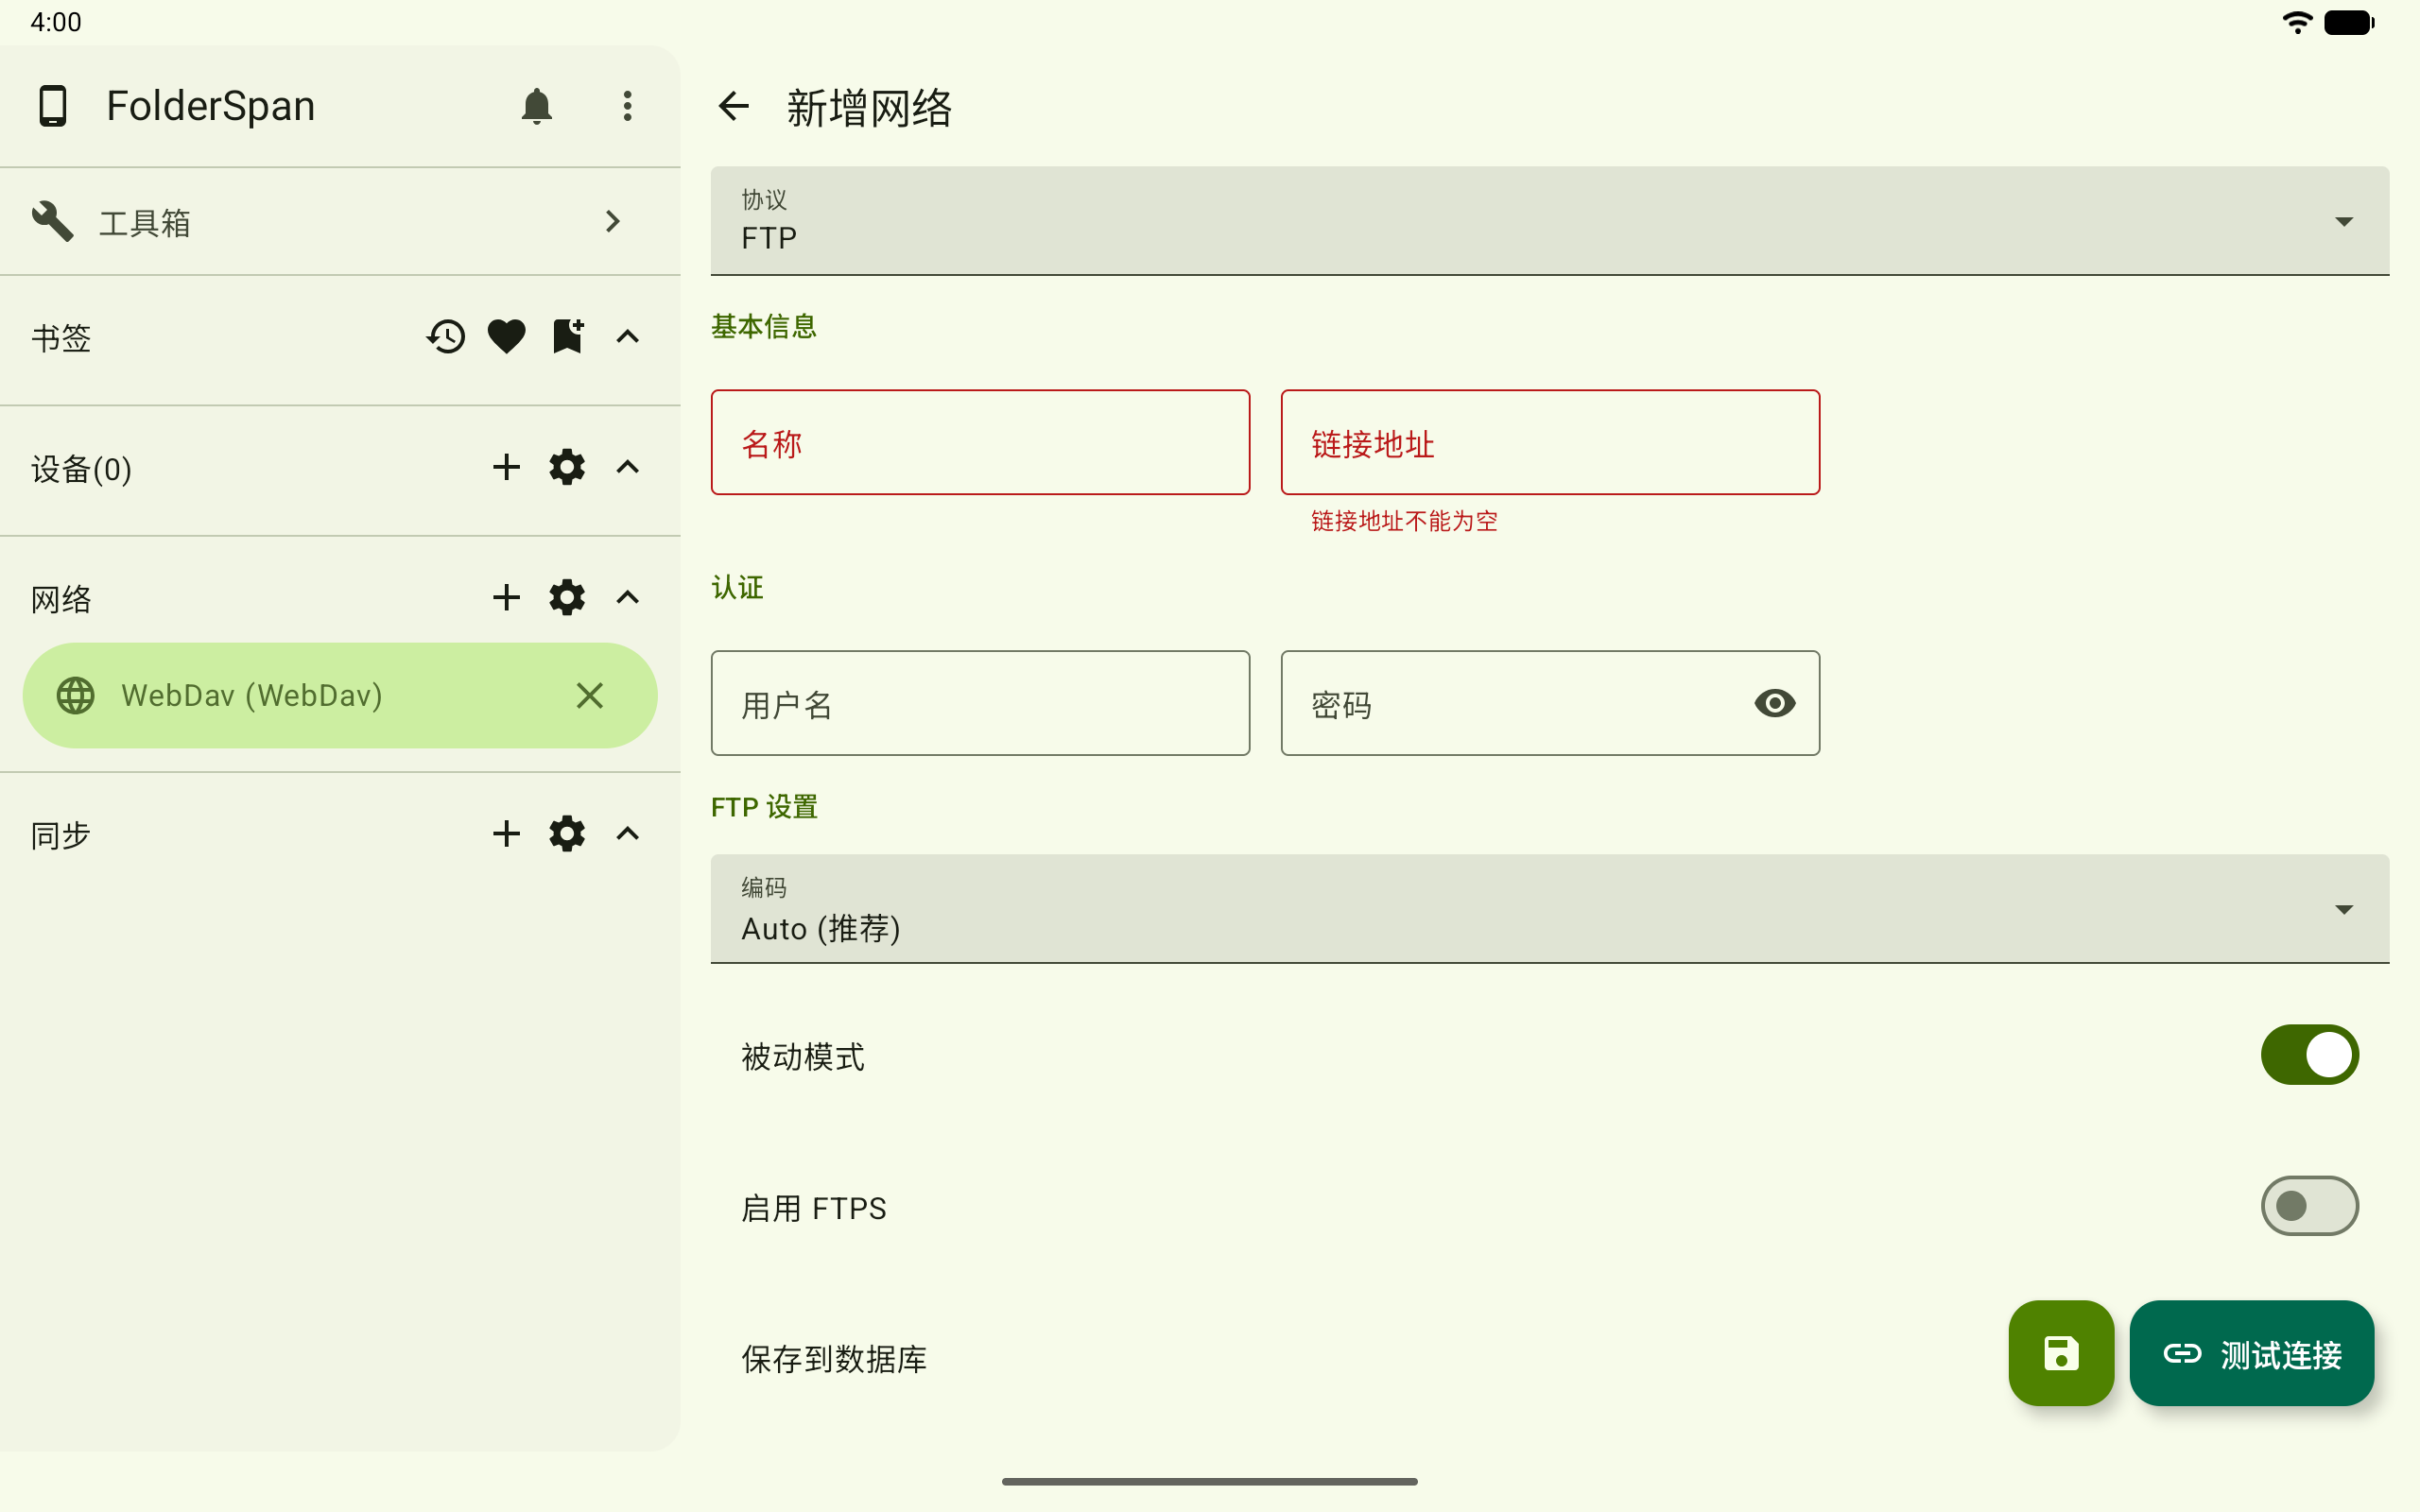Open the three-dot overflow menu
Image resolution: width=2420 pixels, height=1512 pixels.
click(x=627, y=106)
